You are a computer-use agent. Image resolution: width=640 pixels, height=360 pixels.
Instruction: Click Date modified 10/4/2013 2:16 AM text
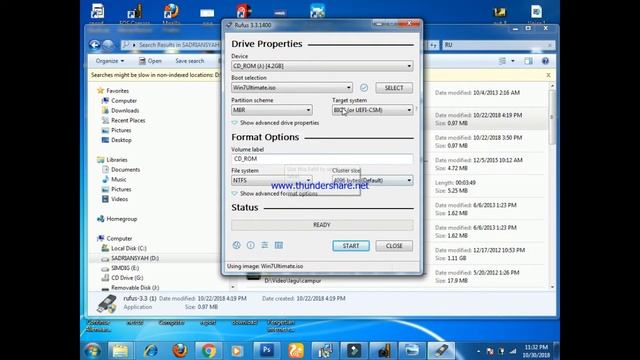click(x=477, y=93)
